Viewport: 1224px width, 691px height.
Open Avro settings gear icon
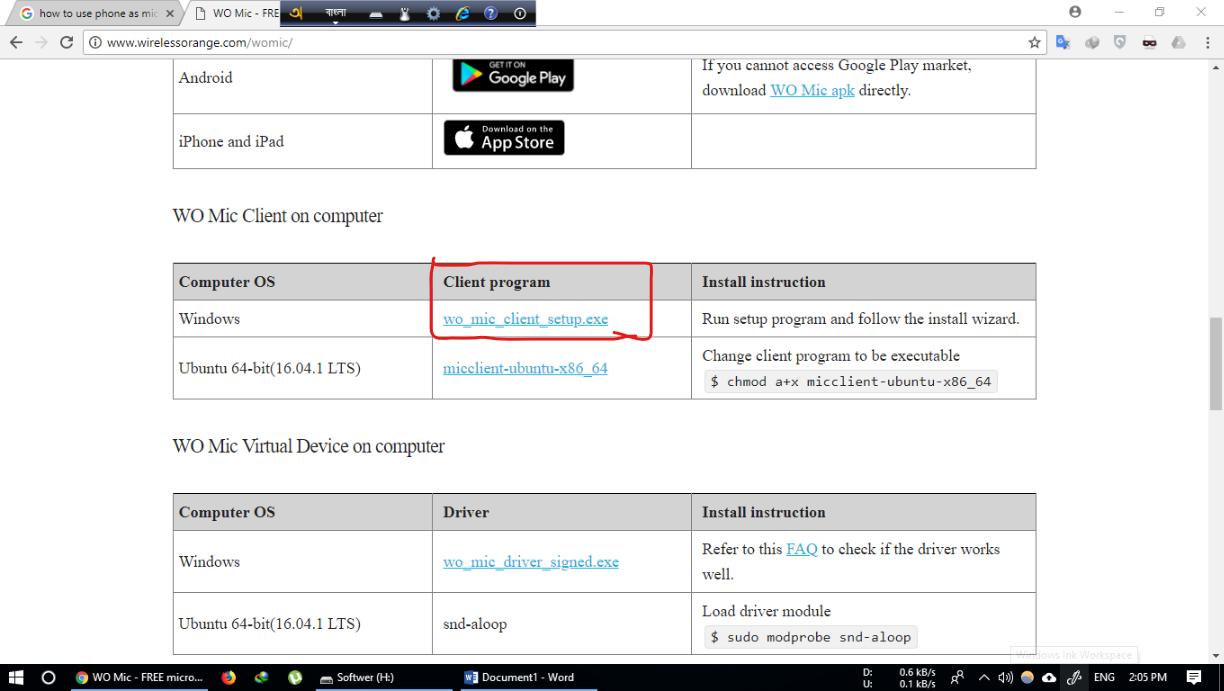coord(433,14)
